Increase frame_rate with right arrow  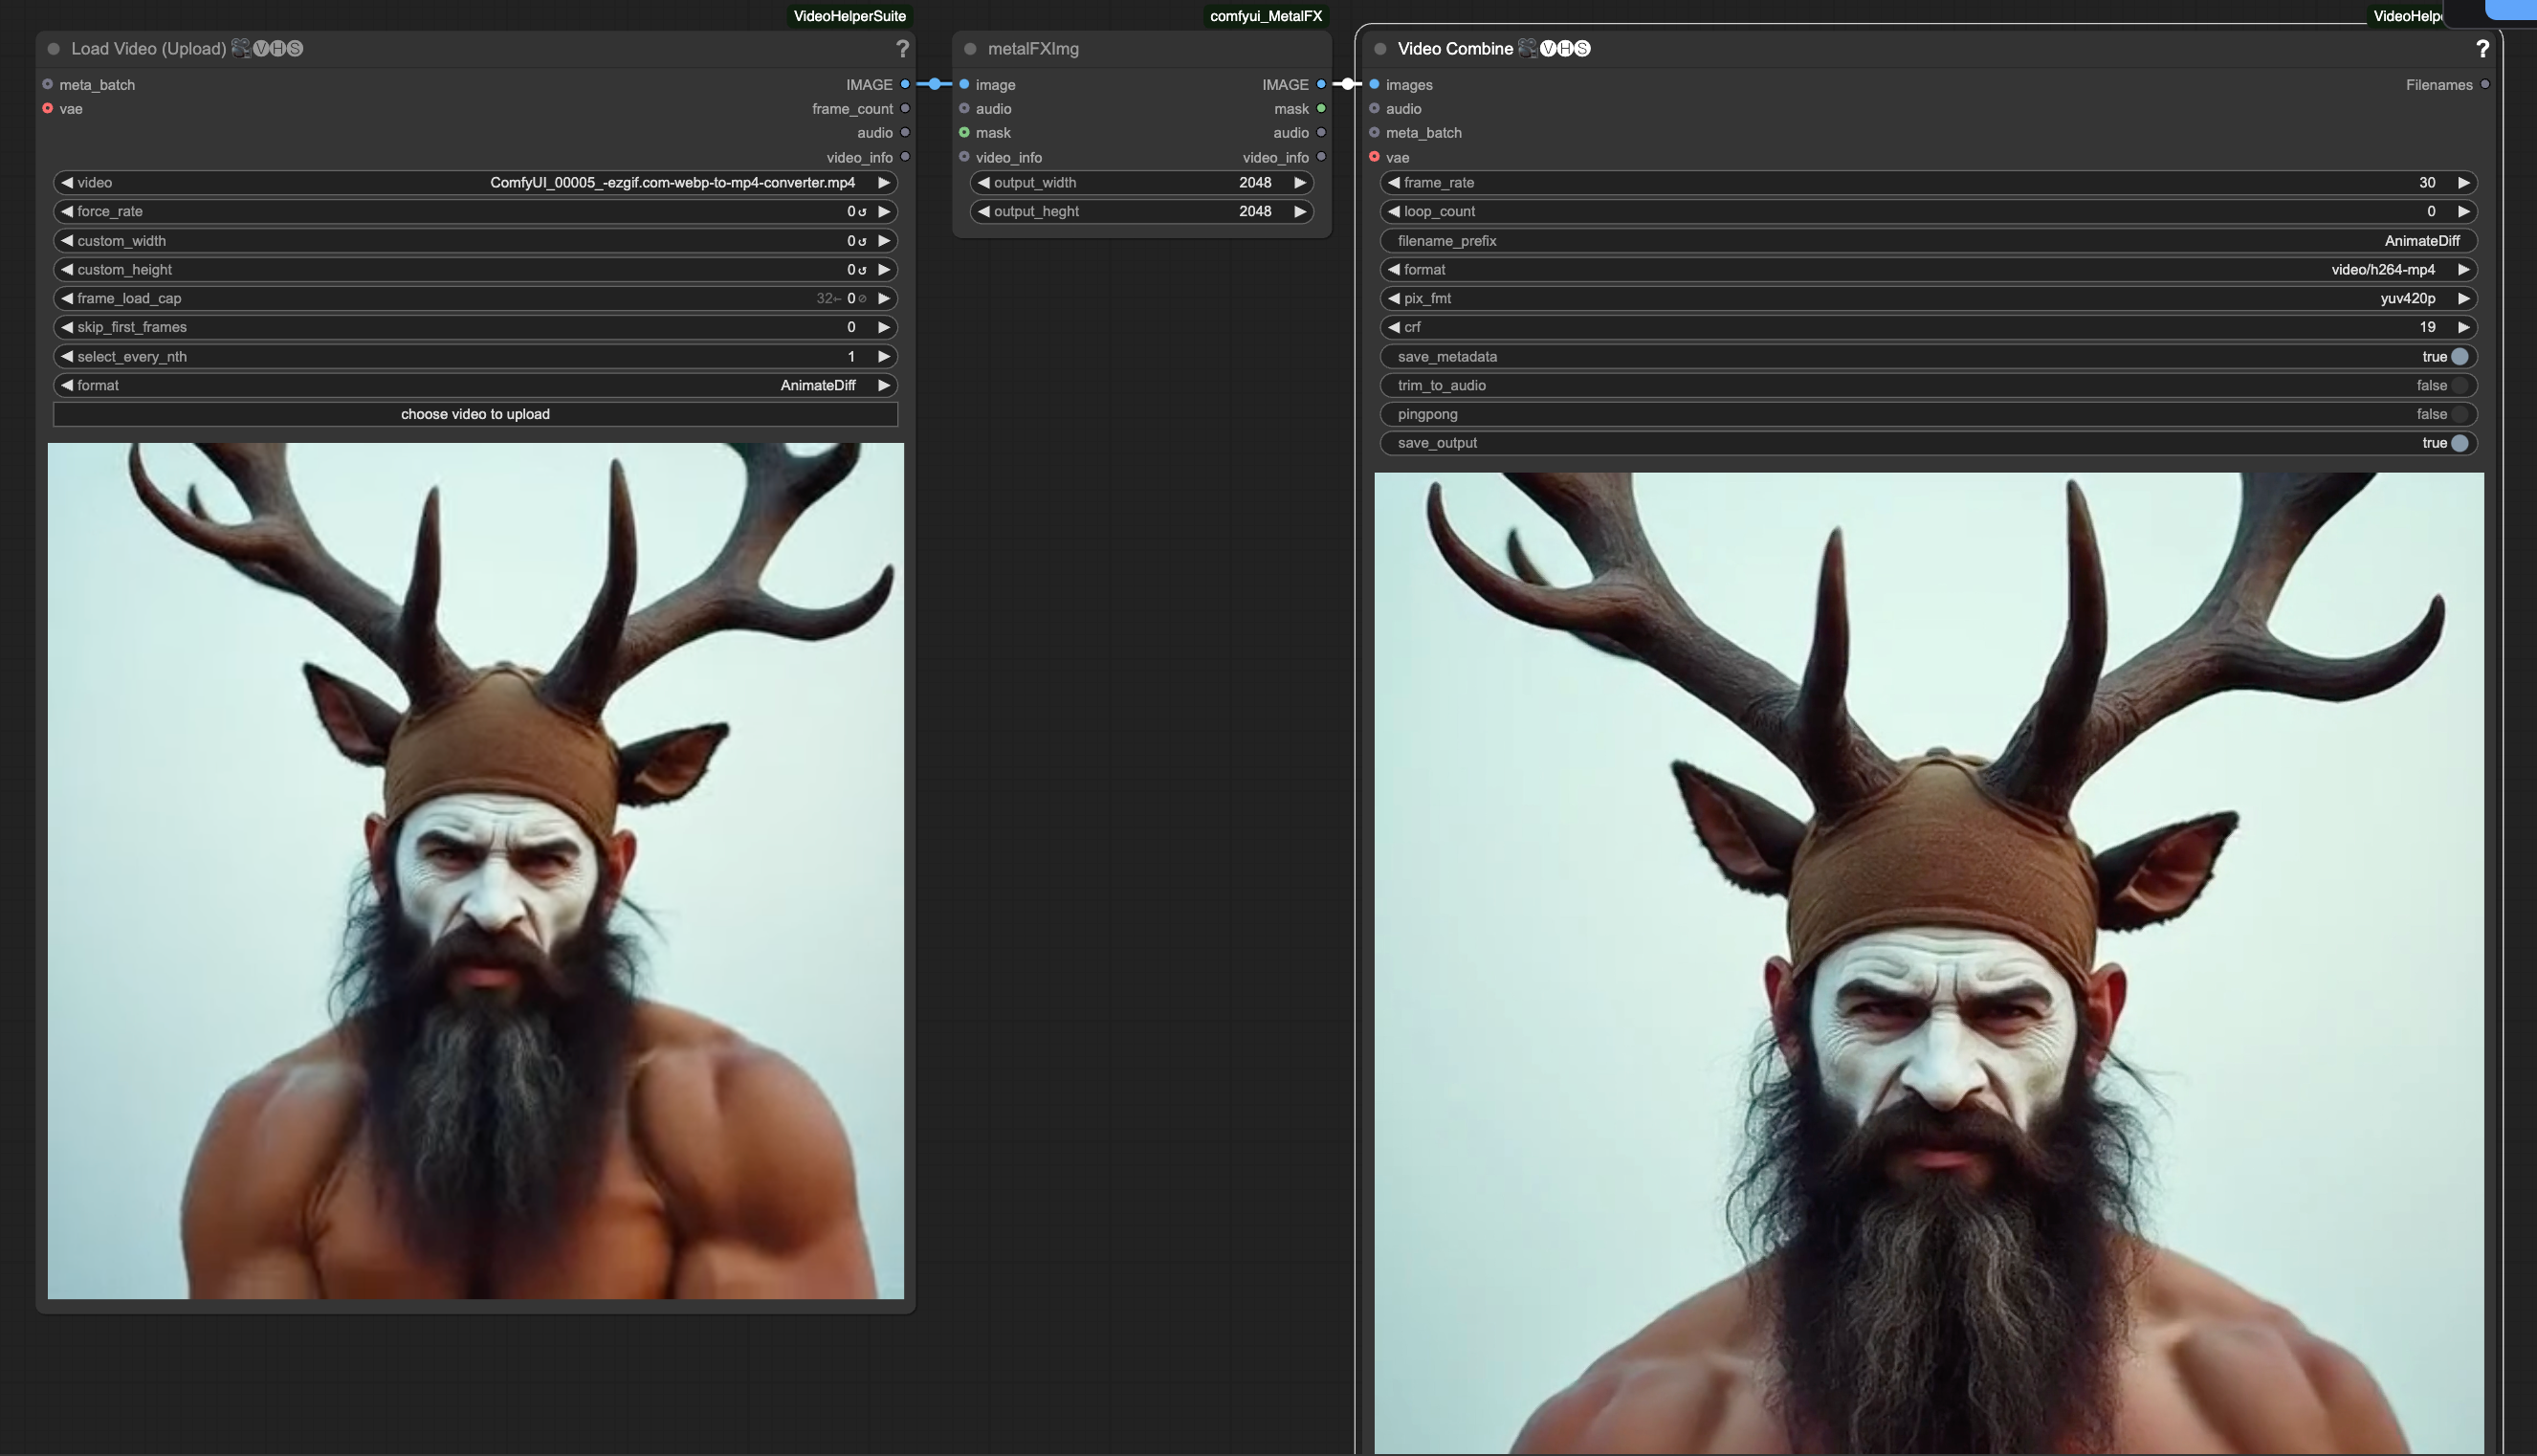[x=2464, y=182]
